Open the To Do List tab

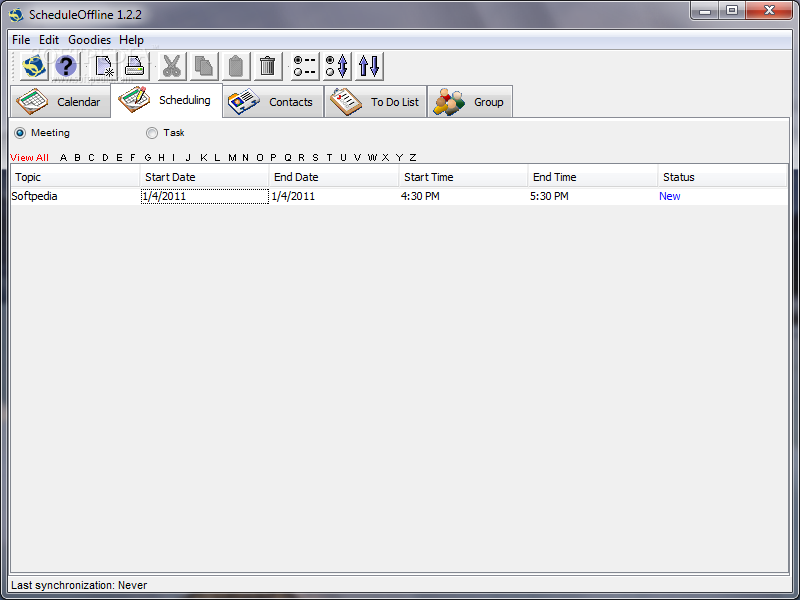(376, 102)
